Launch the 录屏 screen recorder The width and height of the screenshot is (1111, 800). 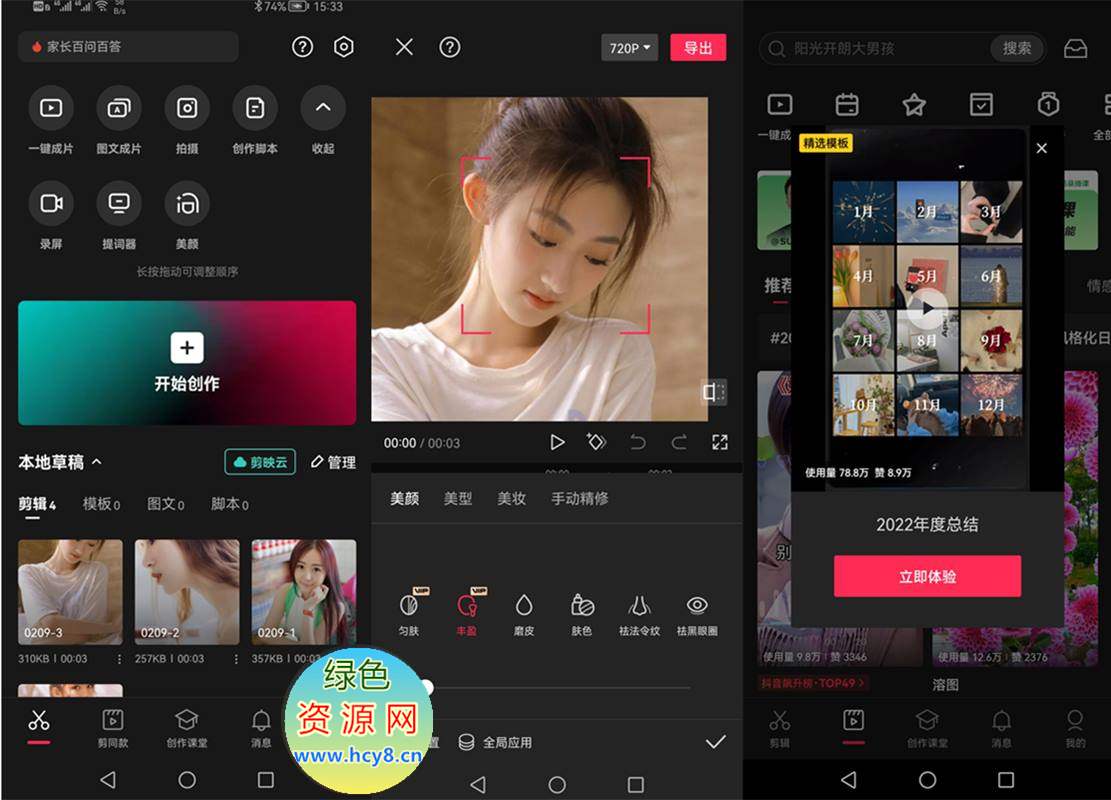[51, 204]
